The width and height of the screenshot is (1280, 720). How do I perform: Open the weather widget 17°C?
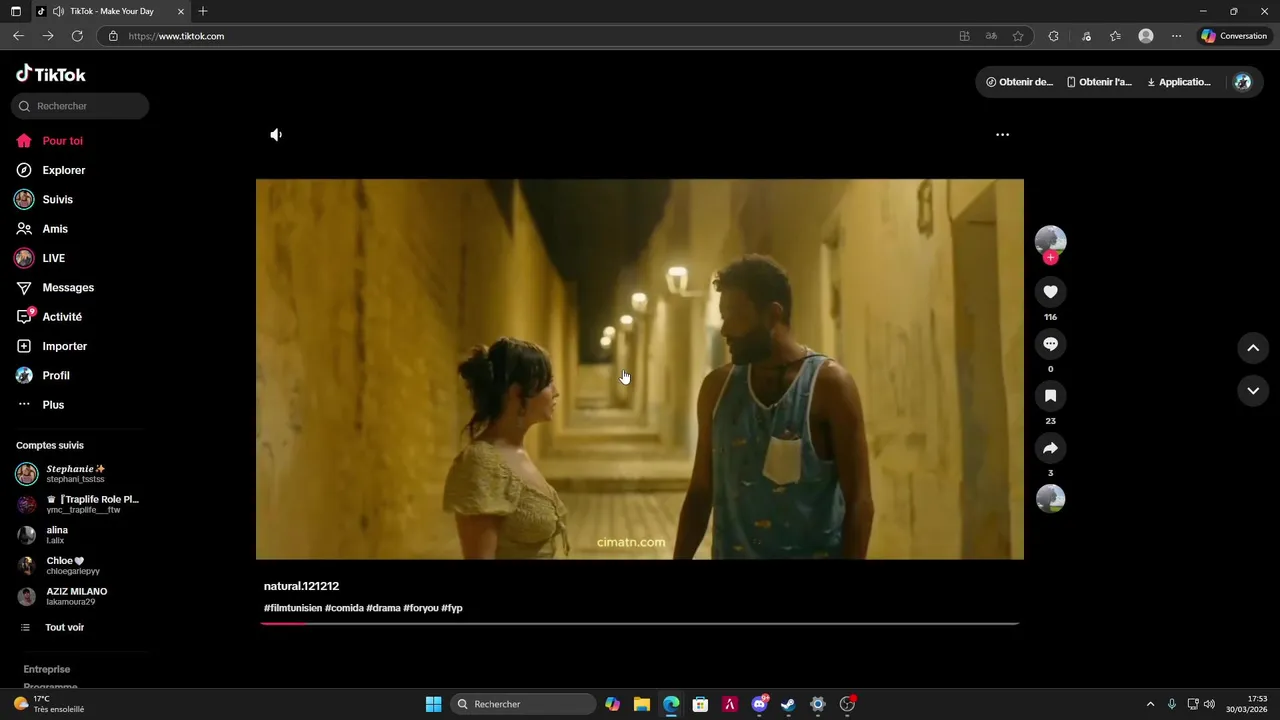click(49, 704)
